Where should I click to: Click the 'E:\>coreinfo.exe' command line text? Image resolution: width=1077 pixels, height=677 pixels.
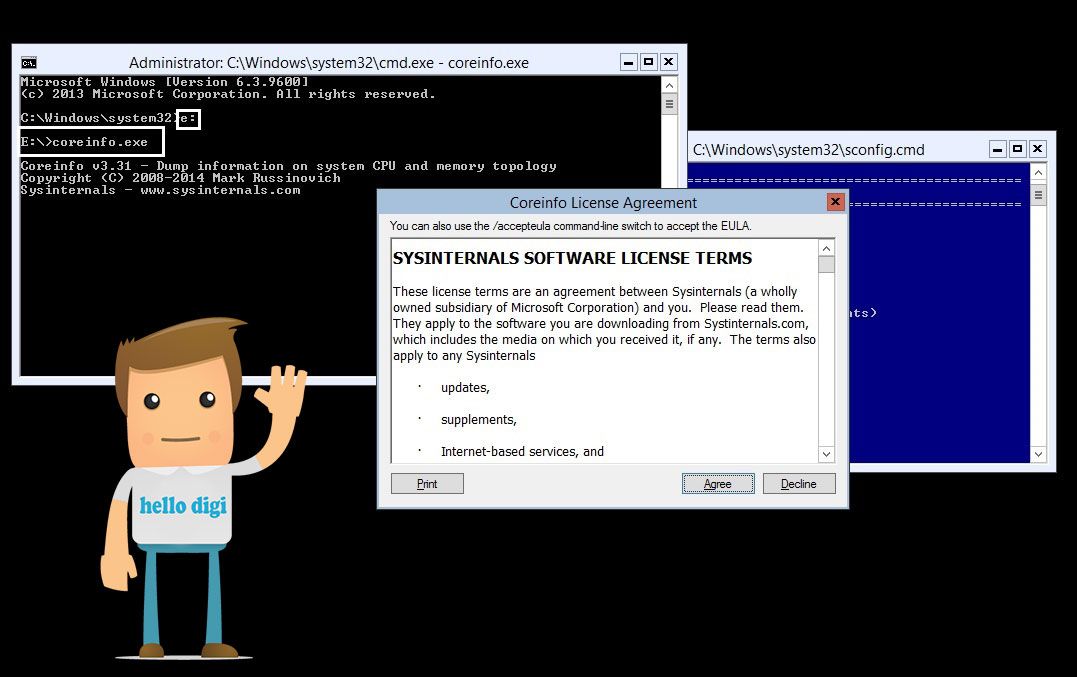[84, 142]
